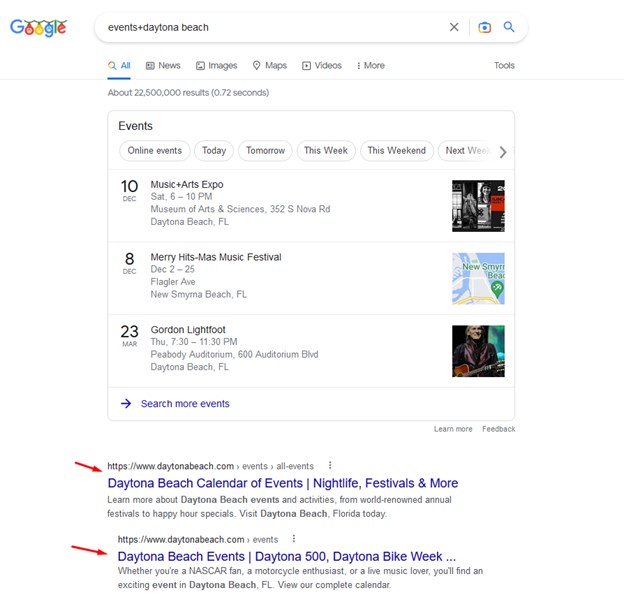This screenshot has width=624, height=595.
Task: Filter events by Today chip
Action: (x=214, y=151)
